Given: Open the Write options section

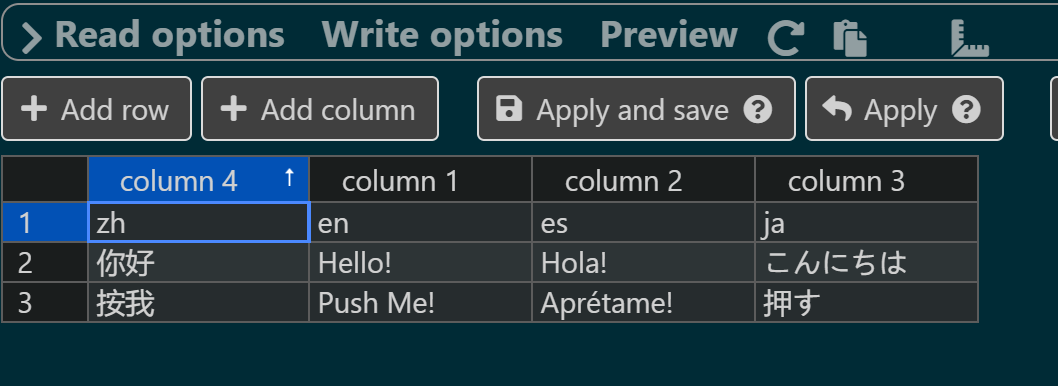Looking at the screenshot, I should click(442, 34).
